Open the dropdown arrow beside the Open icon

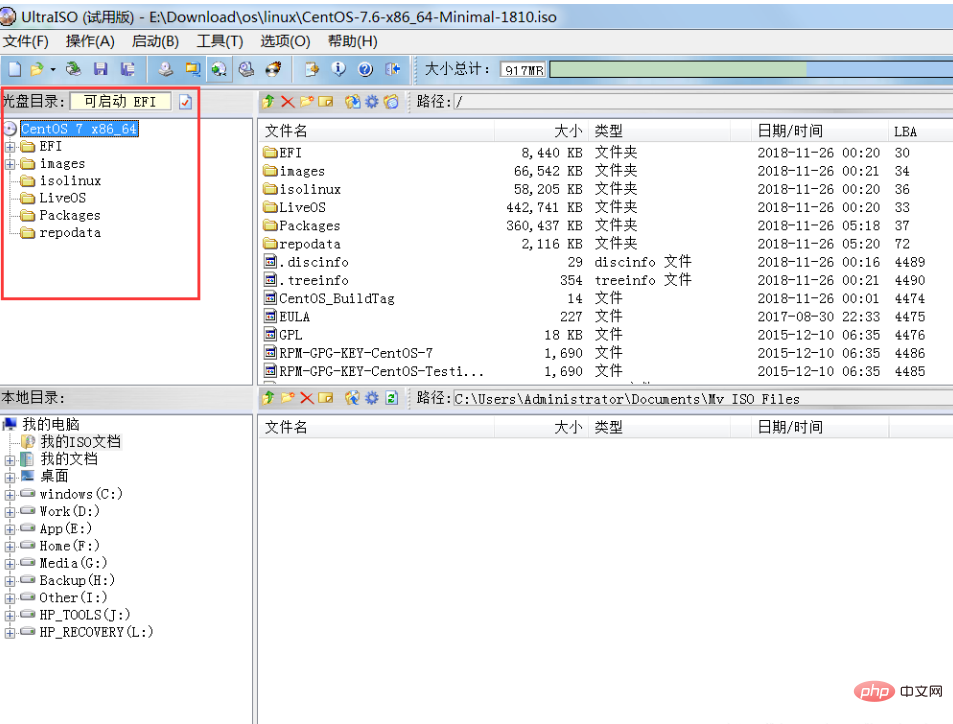[x=53, y=70]
